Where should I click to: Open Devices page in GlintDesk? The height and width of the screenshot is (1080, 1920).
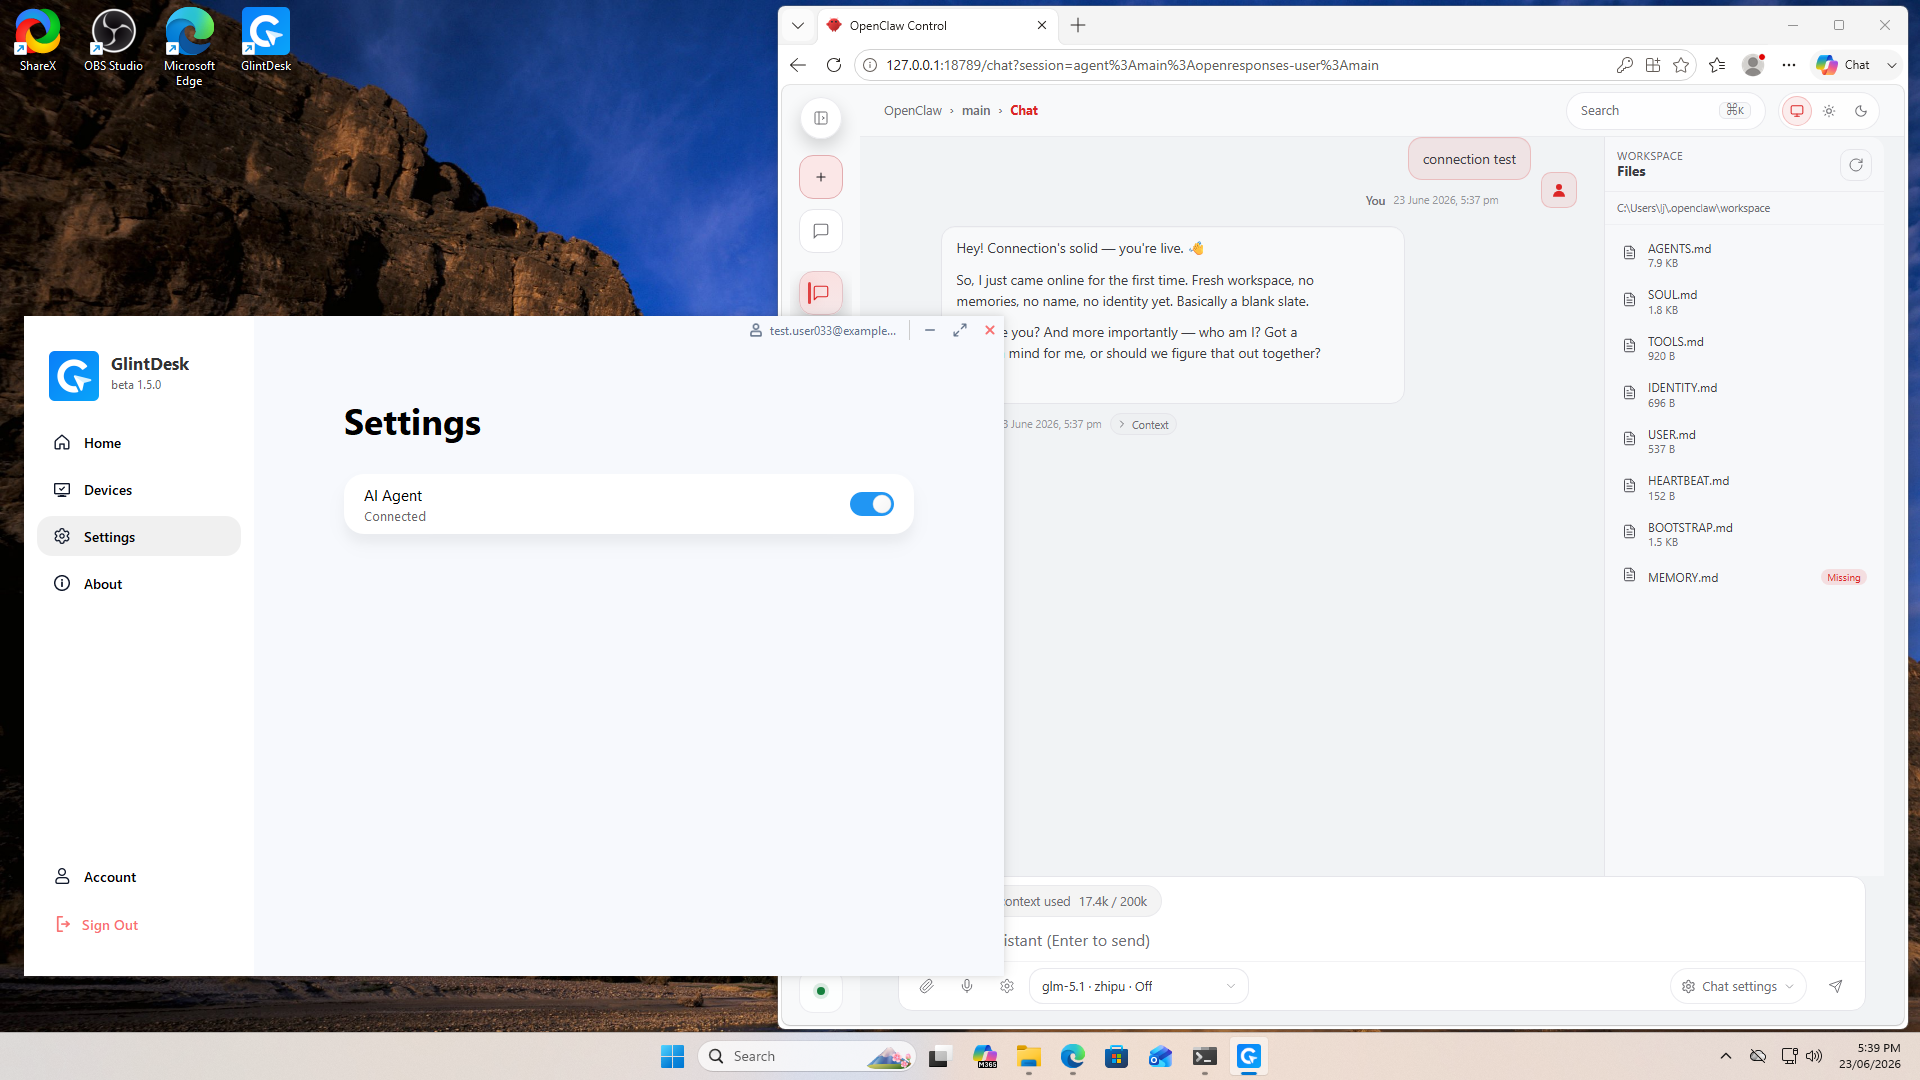(x=139, y=490)
